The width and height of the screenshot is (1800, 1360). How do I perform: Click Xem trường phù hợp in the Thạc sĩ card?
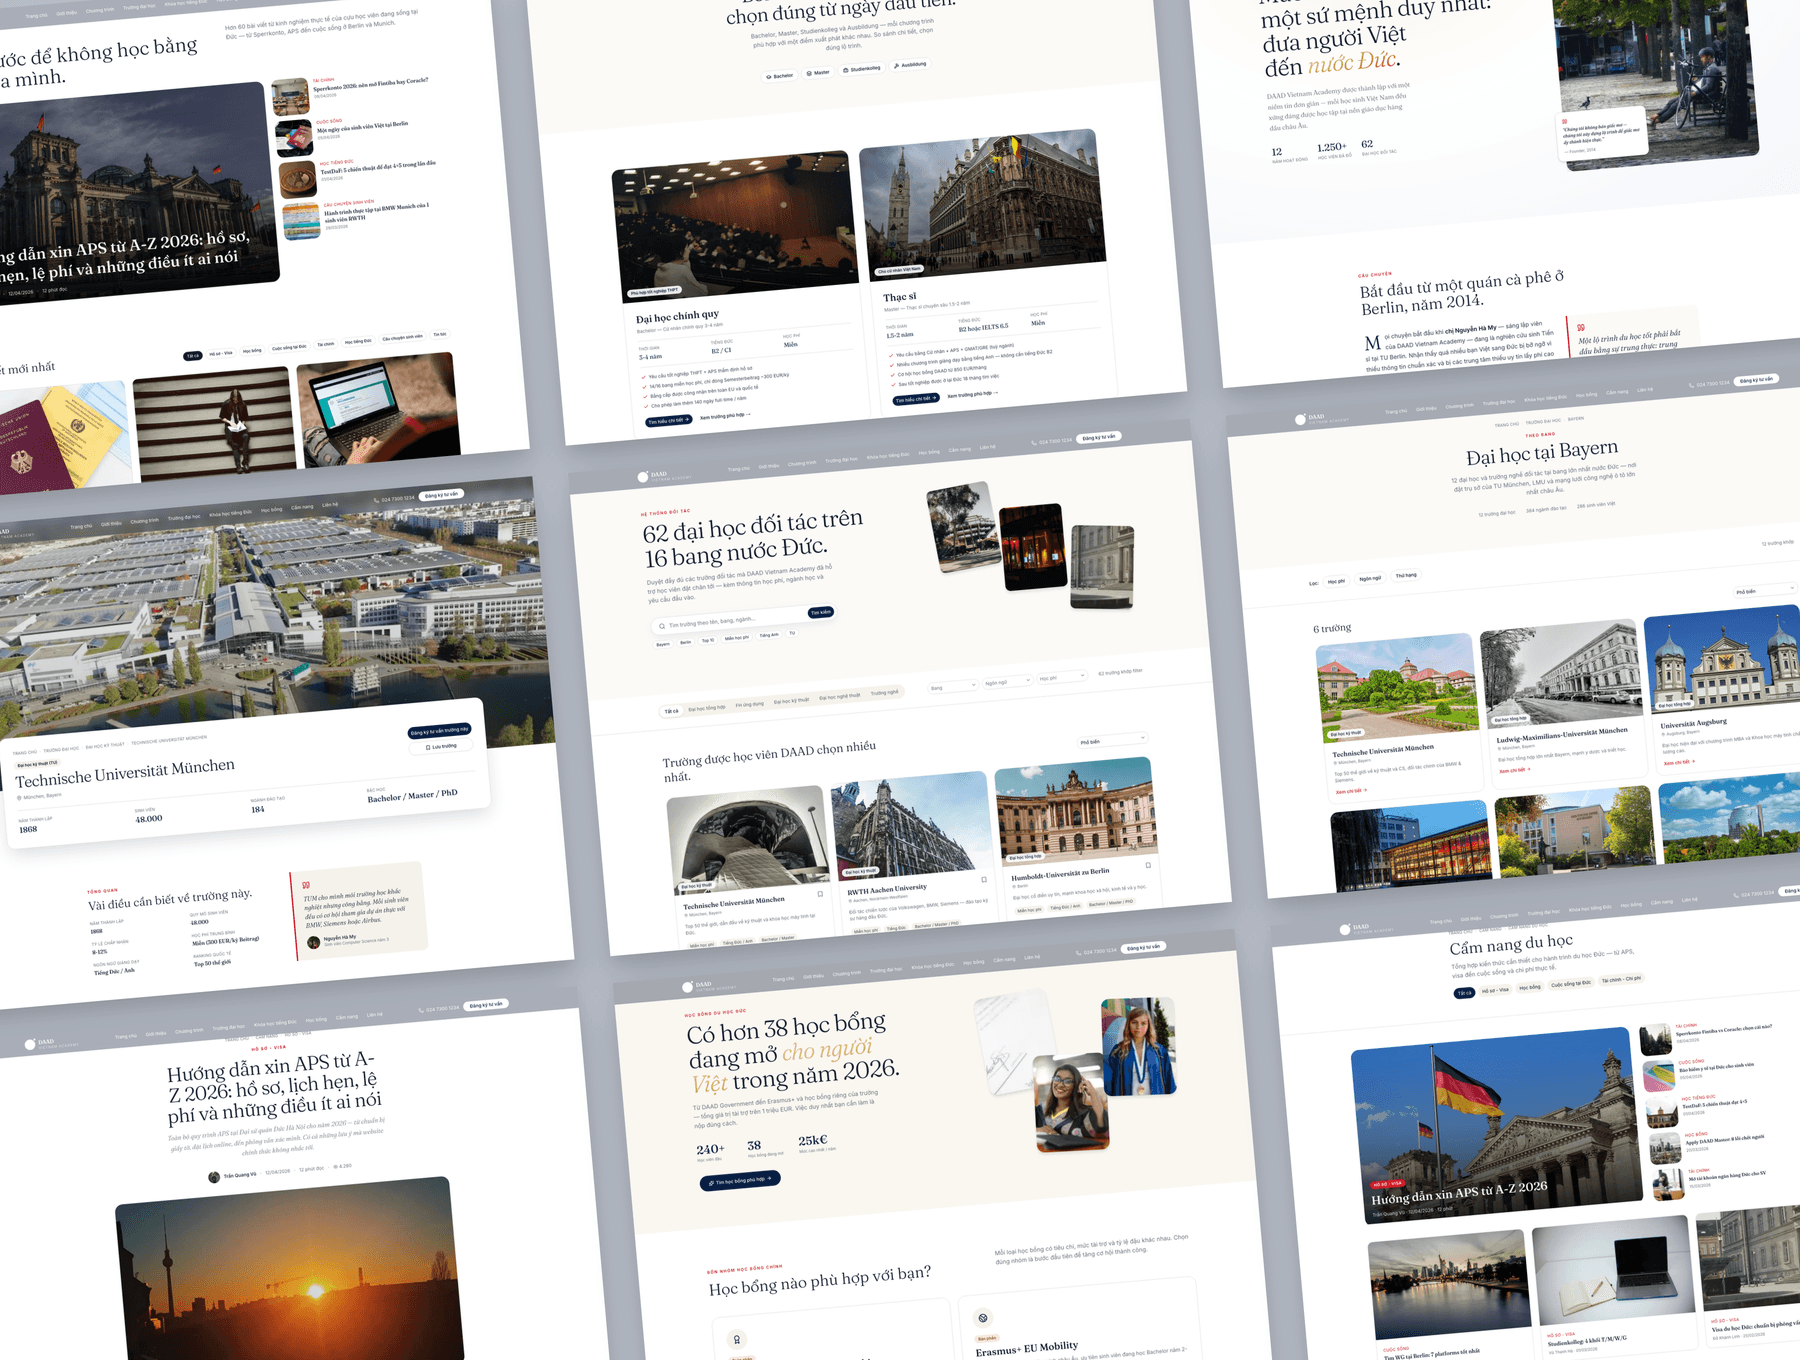coord(972,394)
